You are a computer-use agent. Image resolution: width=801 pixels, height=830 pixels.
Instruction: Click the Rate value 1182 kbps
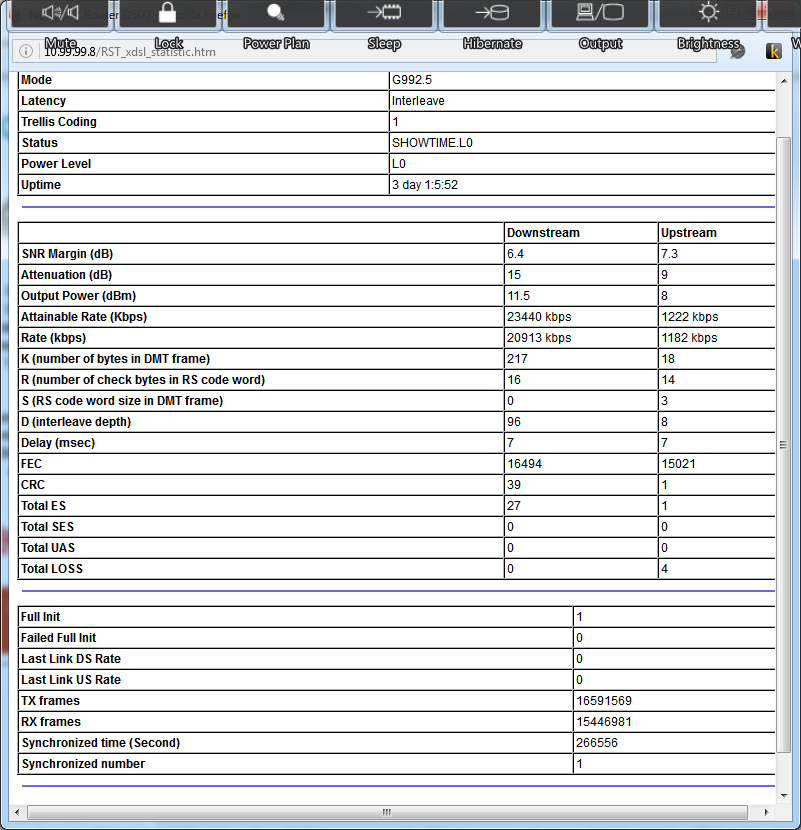coord(689,338)
